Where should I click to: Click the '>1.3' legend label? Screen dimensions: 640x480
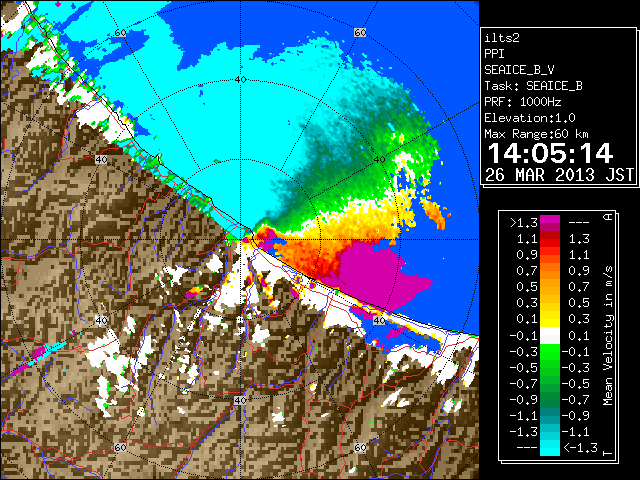tap(524, 223)
